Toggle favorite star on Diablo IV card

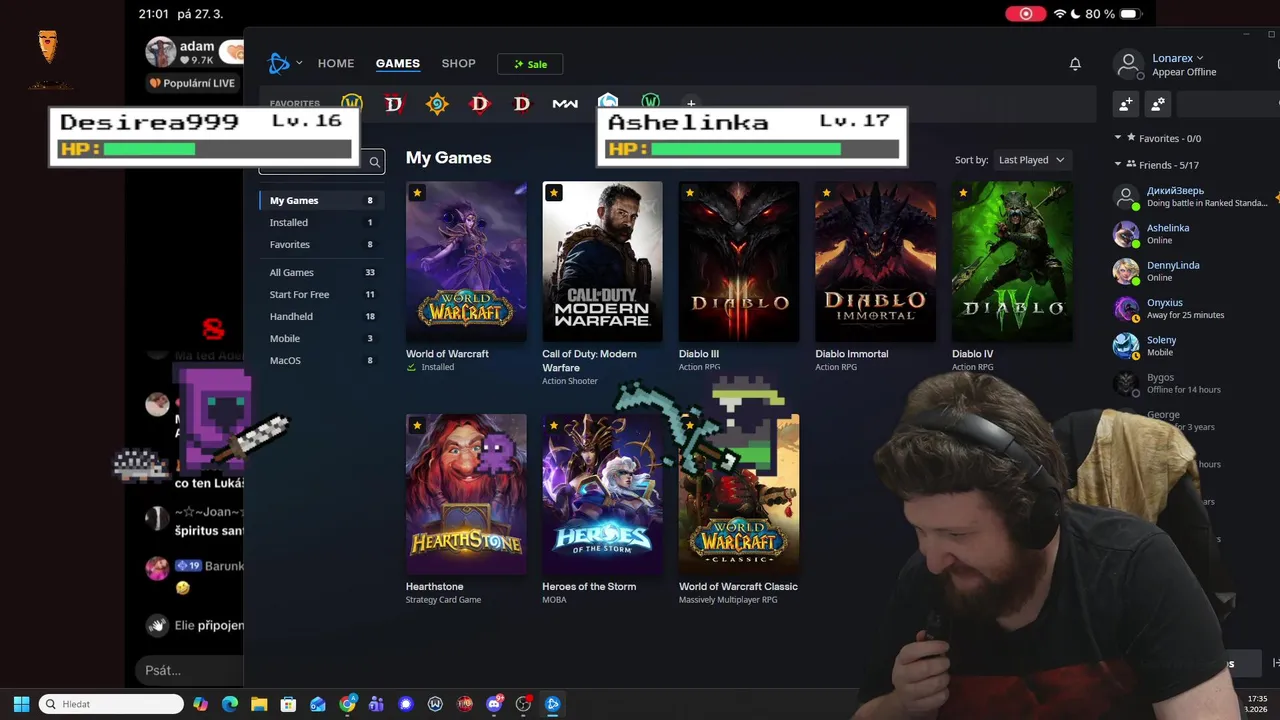[963, 193]
